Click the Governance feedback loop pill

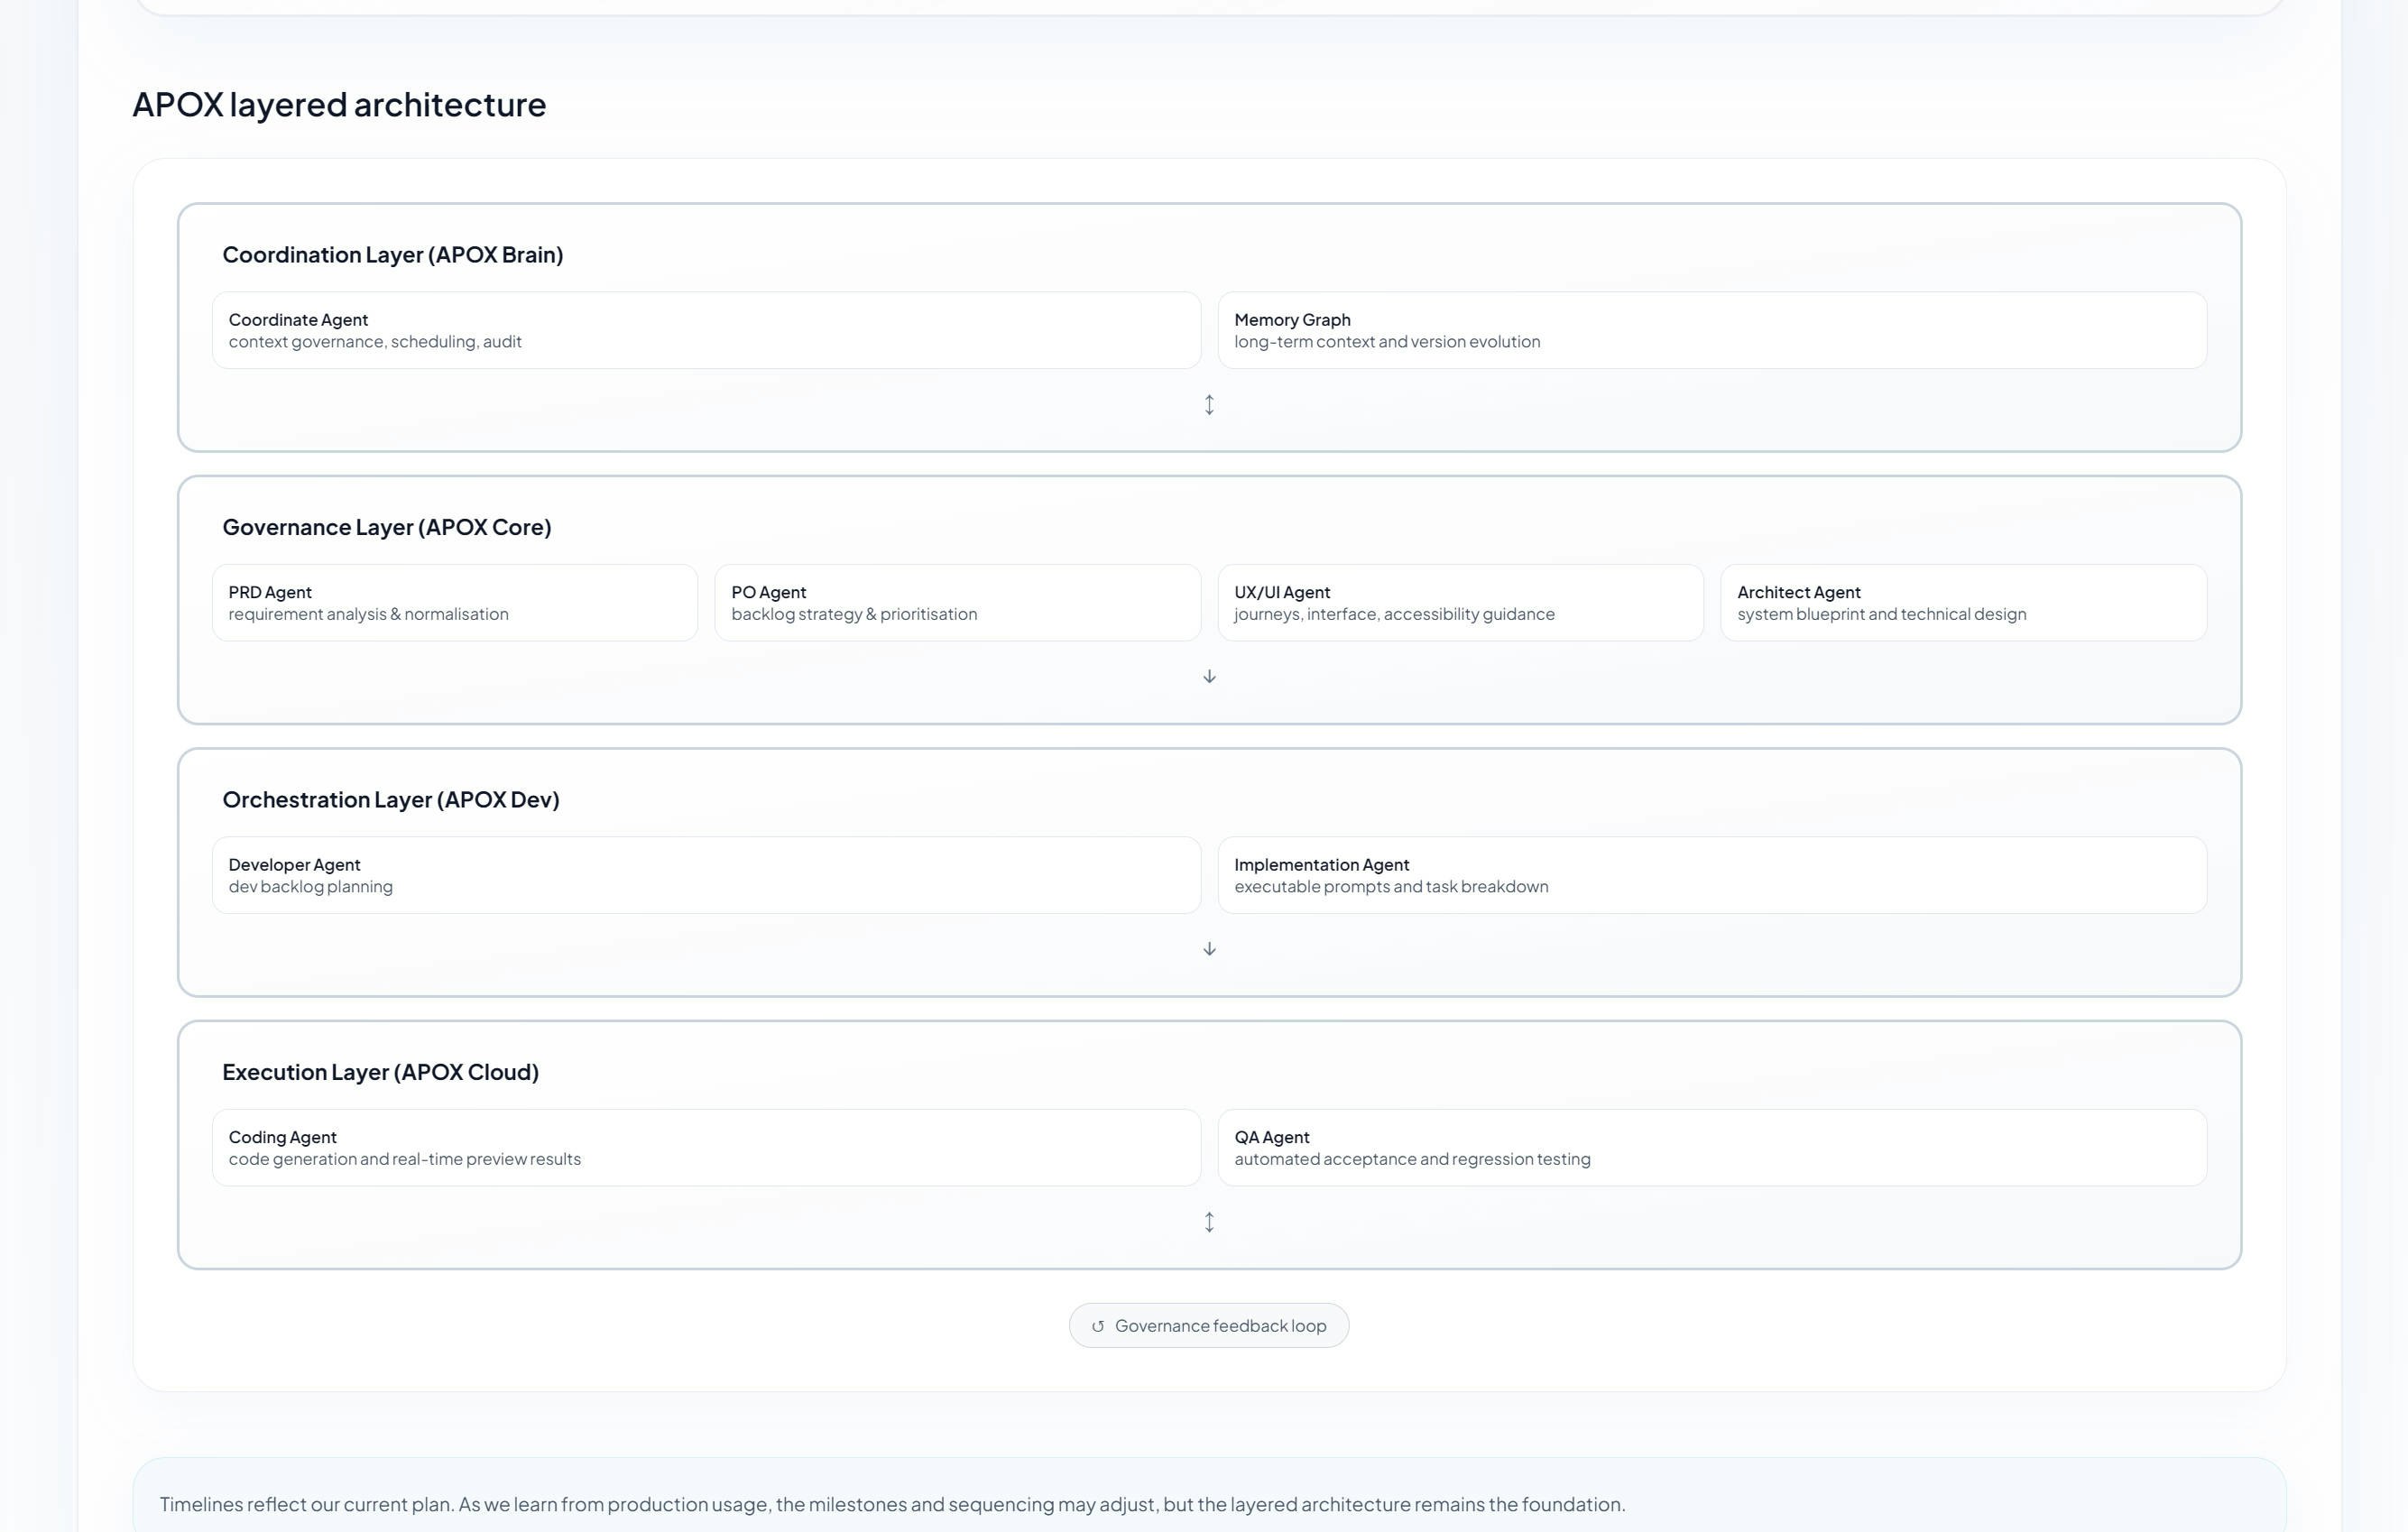1219,1326
